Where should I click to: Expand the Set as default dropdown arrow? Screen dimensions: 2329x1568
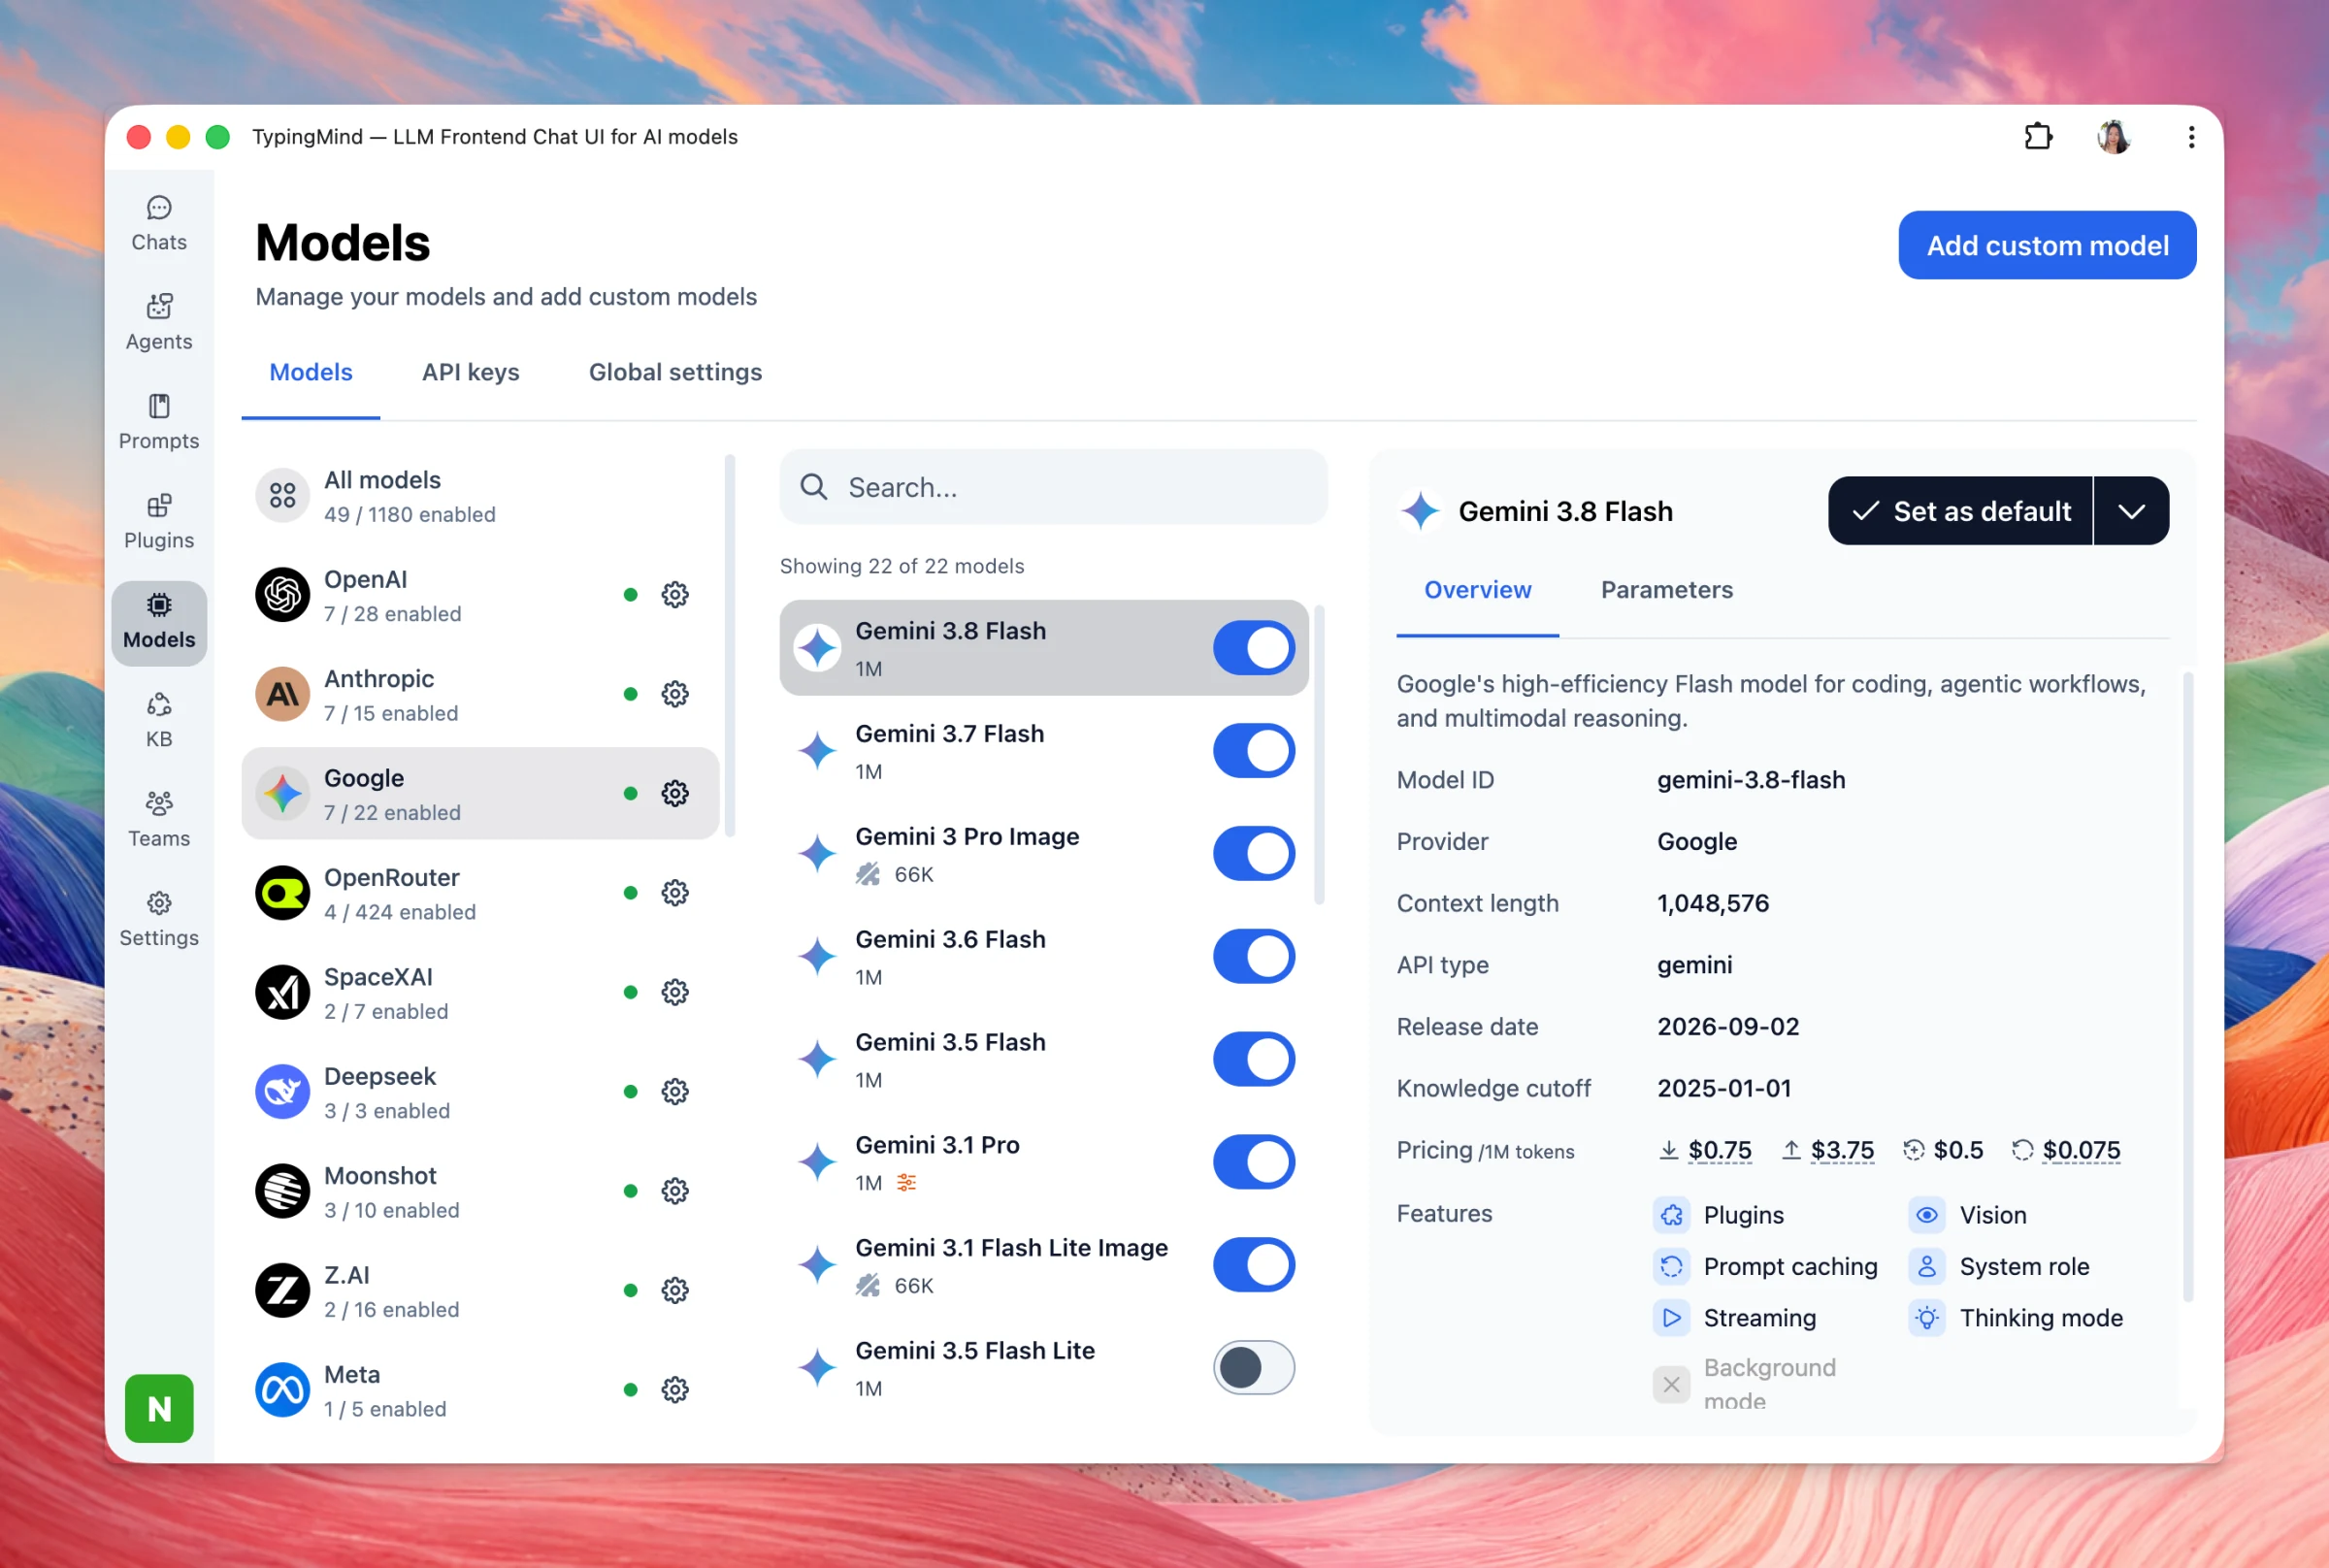(x=2131, y=511)
